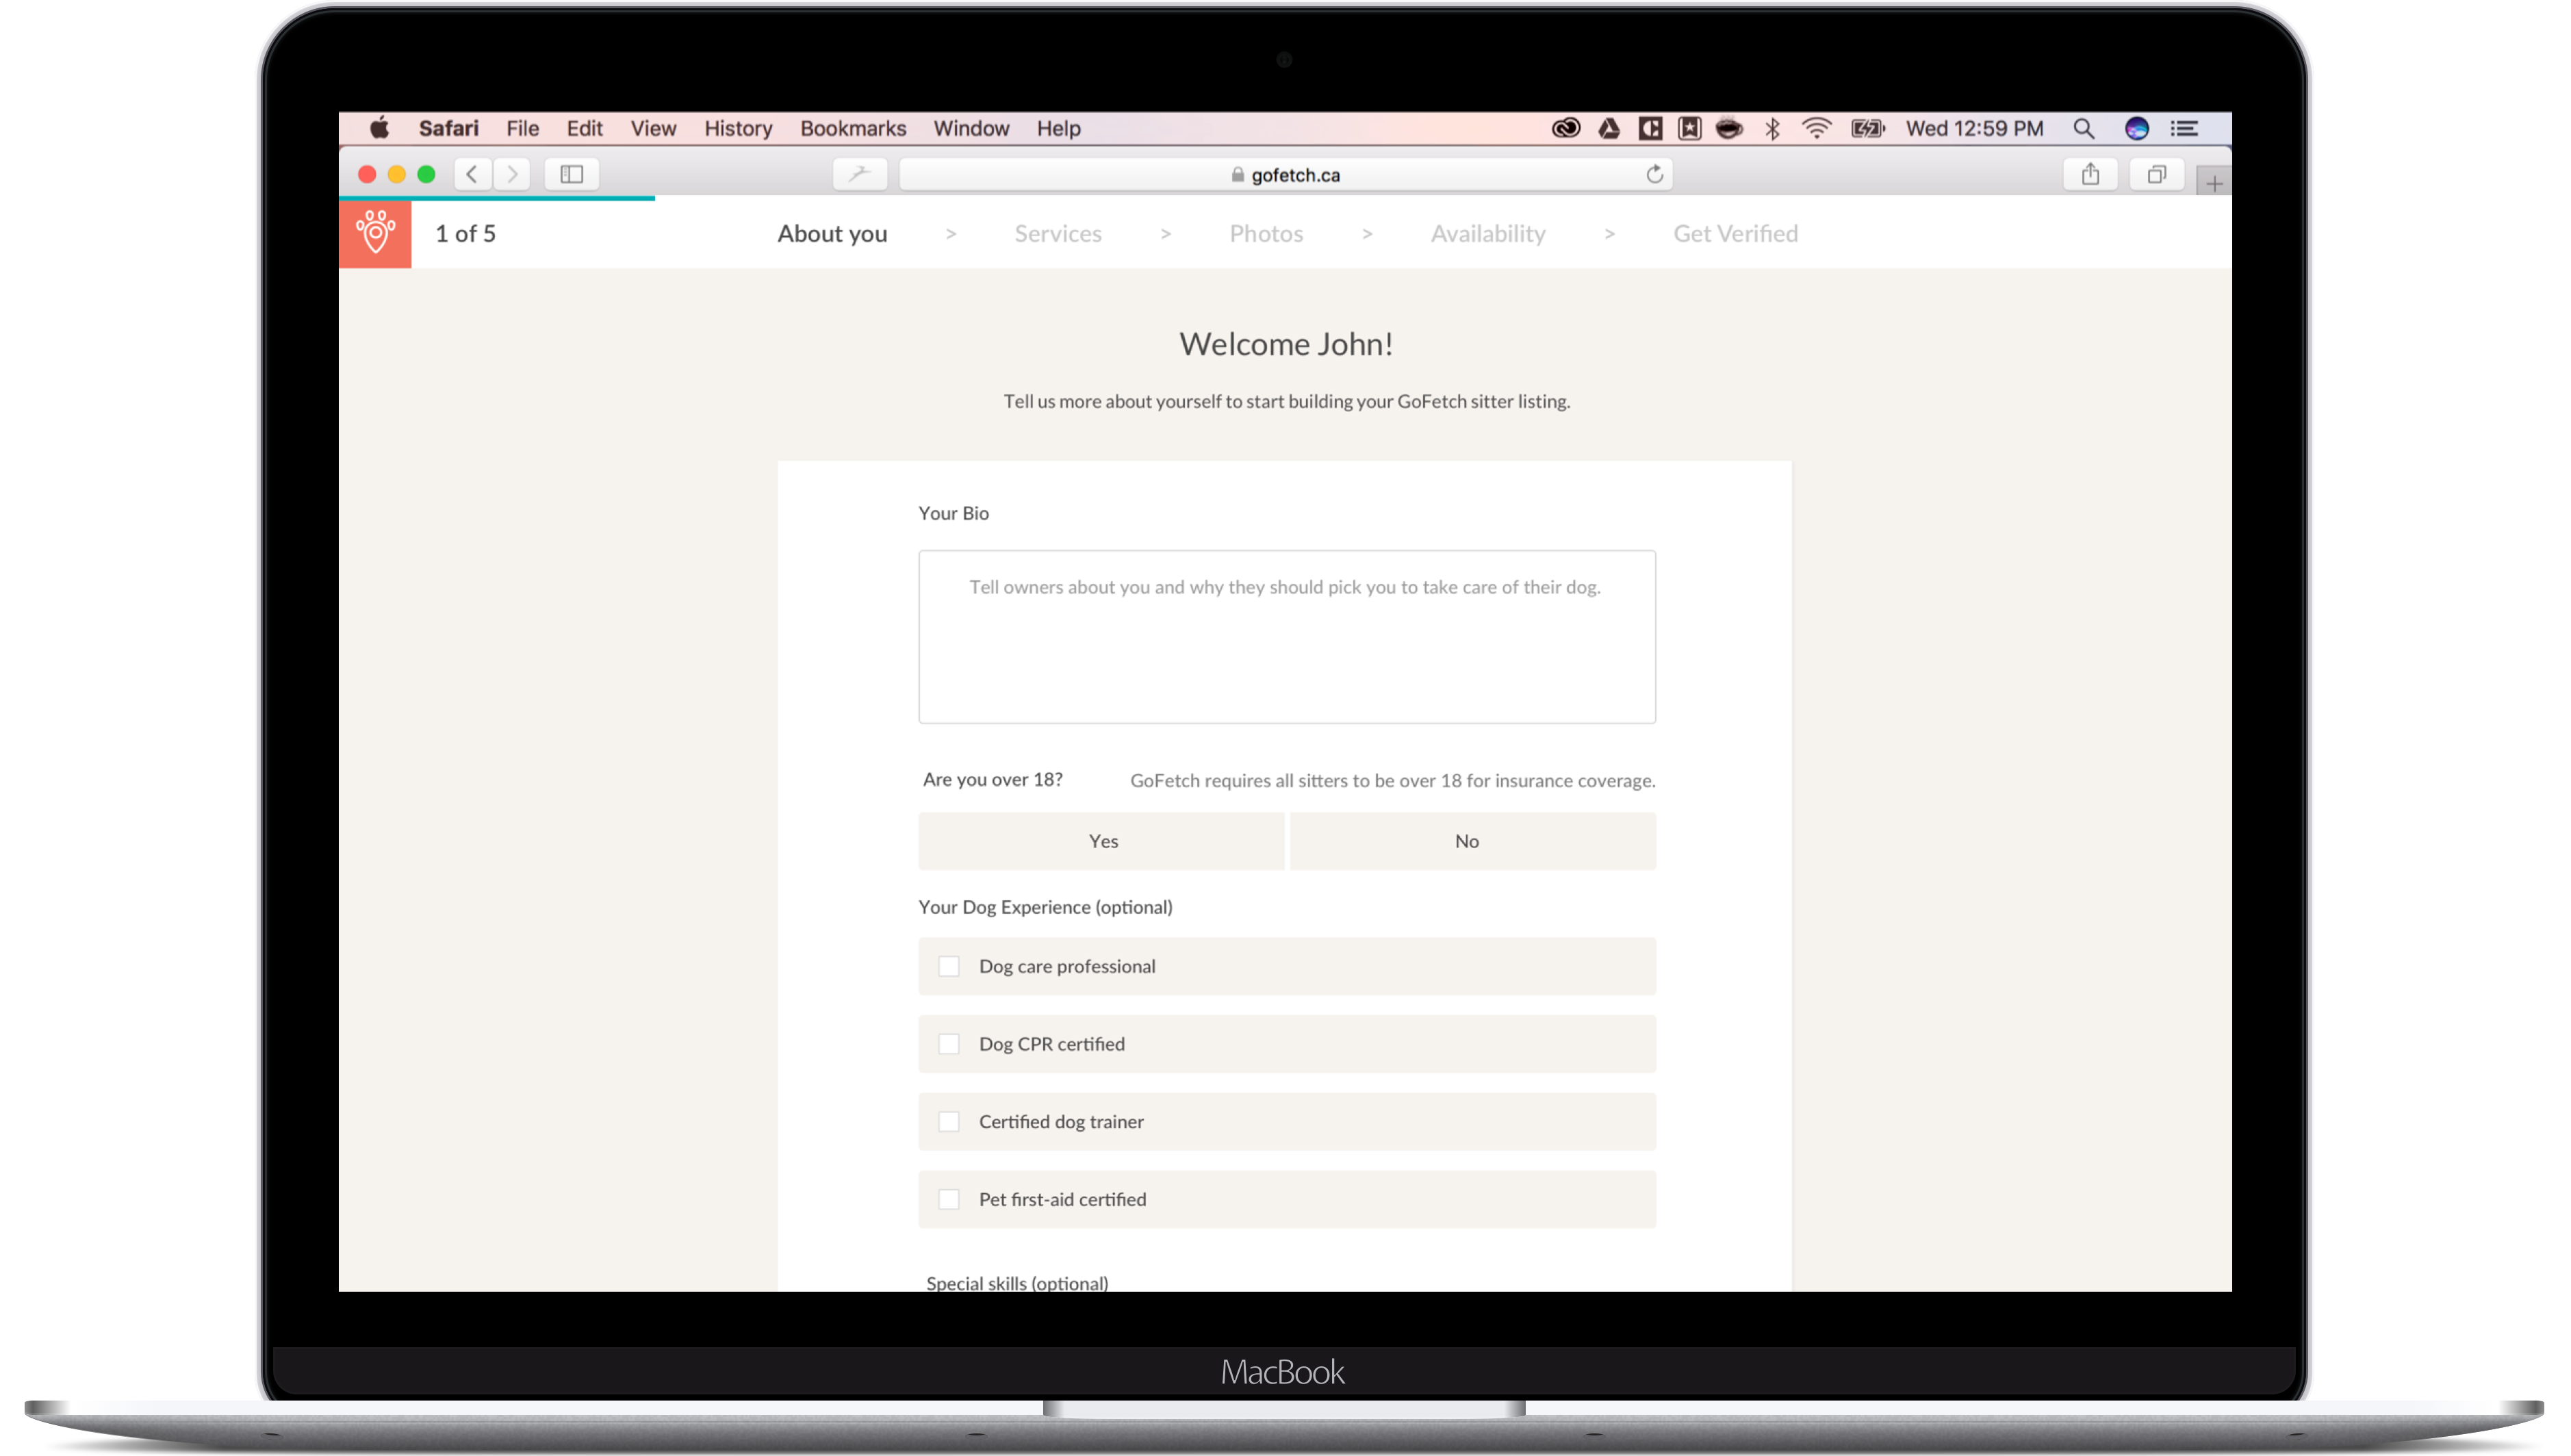Toggle the Safari sidebar button

point(572,174)
